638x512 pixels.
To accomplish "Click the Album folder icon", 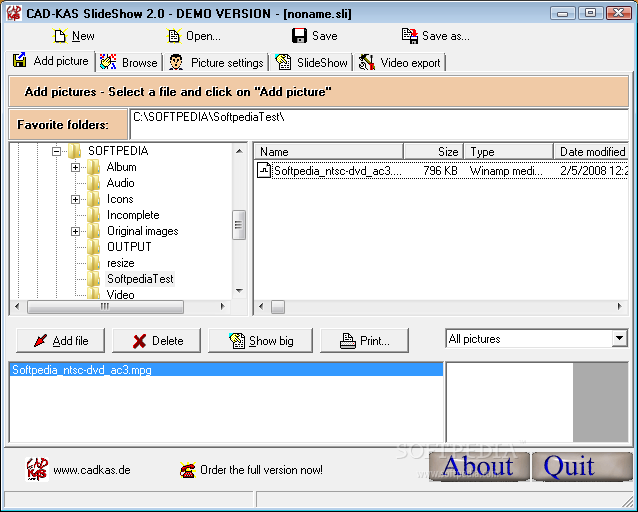I will click(94, 167).
